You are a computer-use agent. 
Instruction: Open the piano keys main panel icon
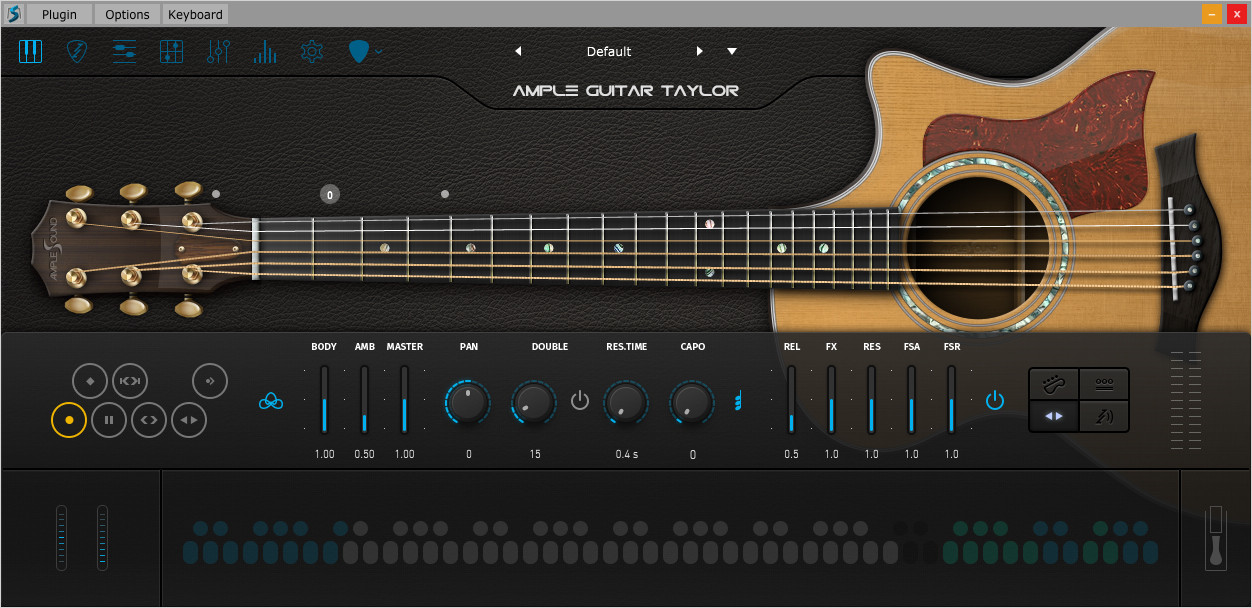pyautogui.click(x=31, y=52)
